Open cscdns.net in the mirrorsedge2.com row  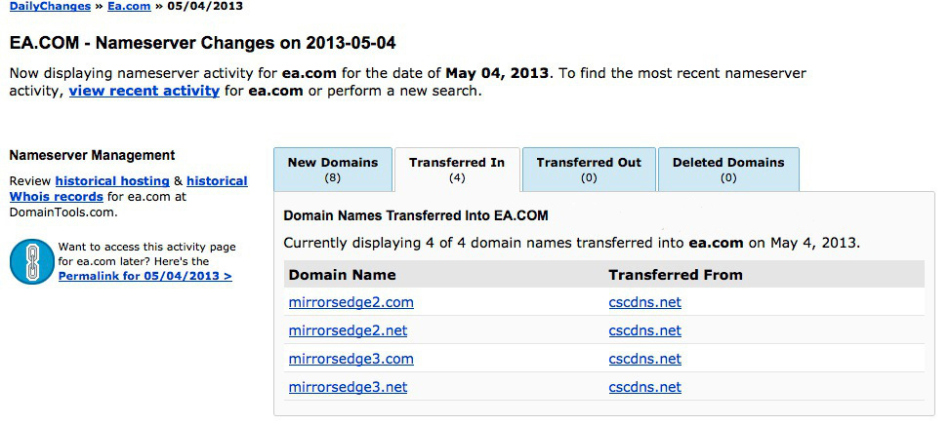pyautogui.click(x=645, y=303)
